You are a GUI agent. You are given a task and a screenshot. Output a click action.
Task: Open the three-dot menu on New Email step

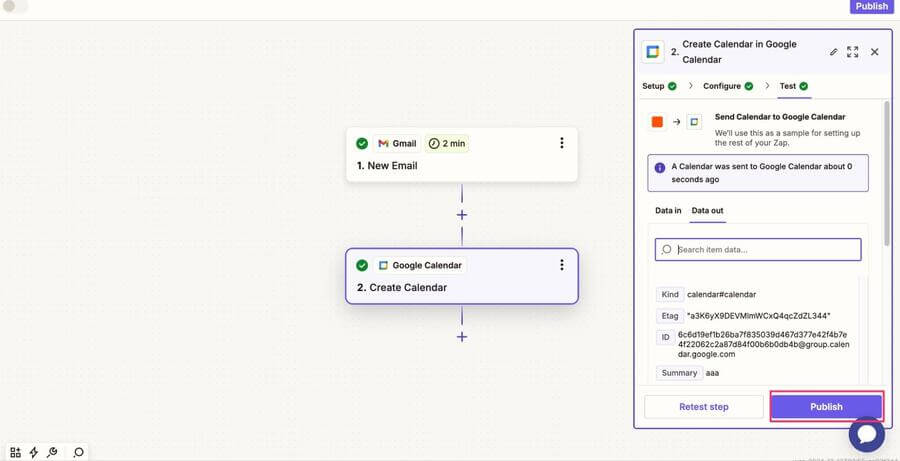coord(561,143)
